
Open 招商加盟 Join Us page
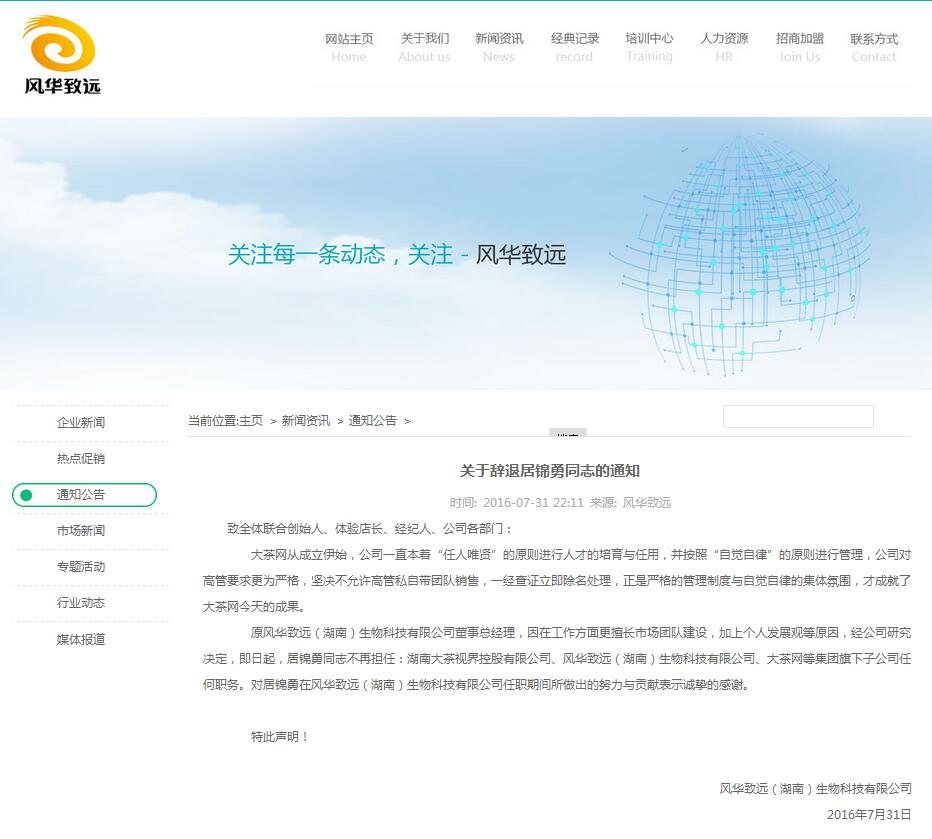point(799,47)
